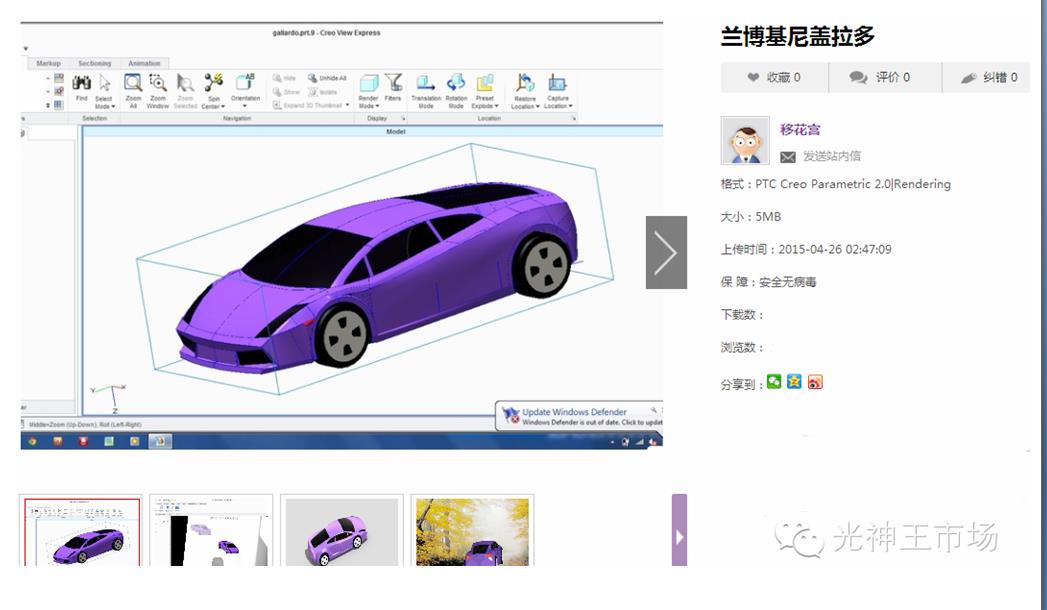Click the Windows Defender flag notification icon
The height and width of the screenshot is (610, 1047).
click(511, 416)
